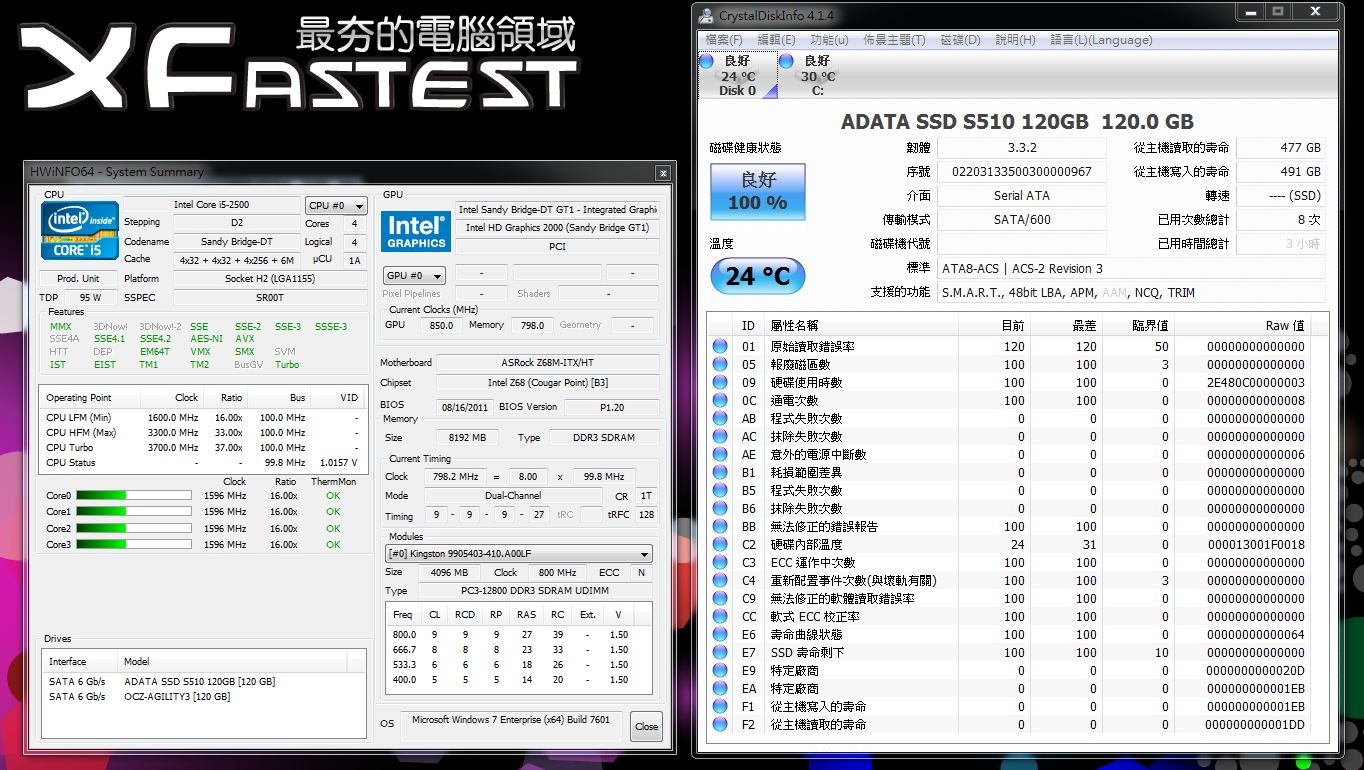This screenshot has height=770, width=1364.
Task: Click the status orb for attribute AB 程式失敗次數
Action: 720,419
